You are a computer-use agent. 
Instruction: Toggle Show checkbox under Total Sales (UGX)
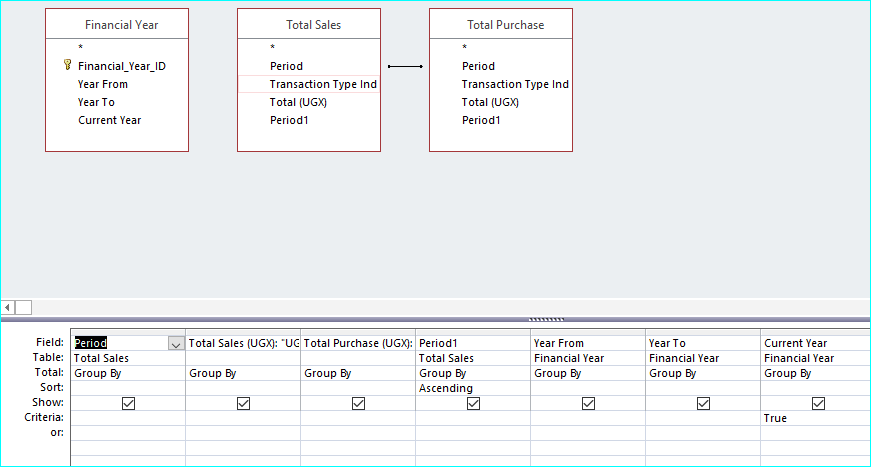(243, 403)
